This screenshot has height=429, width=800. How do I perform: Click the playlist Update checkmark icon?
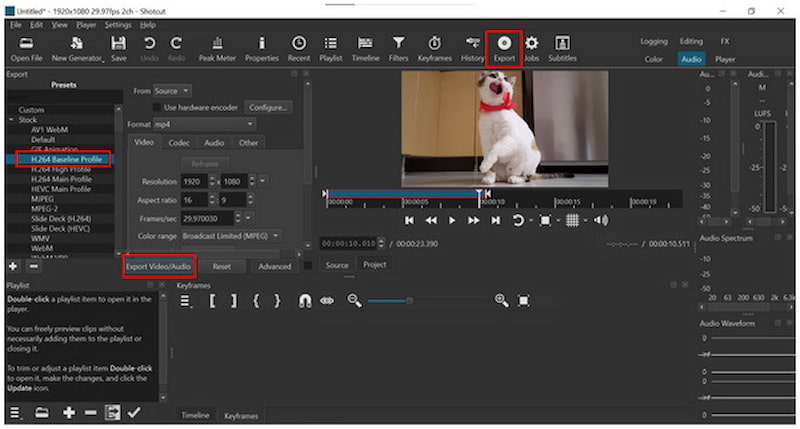134,412
